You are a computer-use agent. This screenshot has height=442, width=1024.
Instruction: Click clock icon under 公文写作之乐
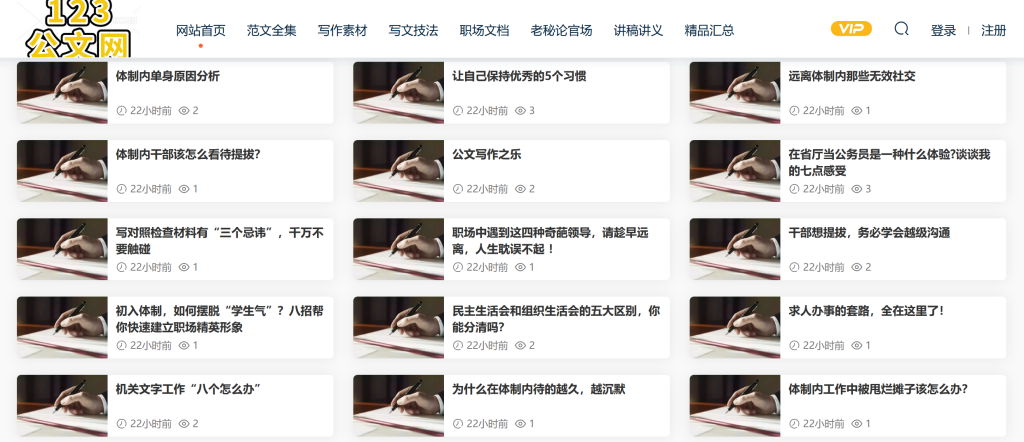pyautogui.click(x=457, y=189)
